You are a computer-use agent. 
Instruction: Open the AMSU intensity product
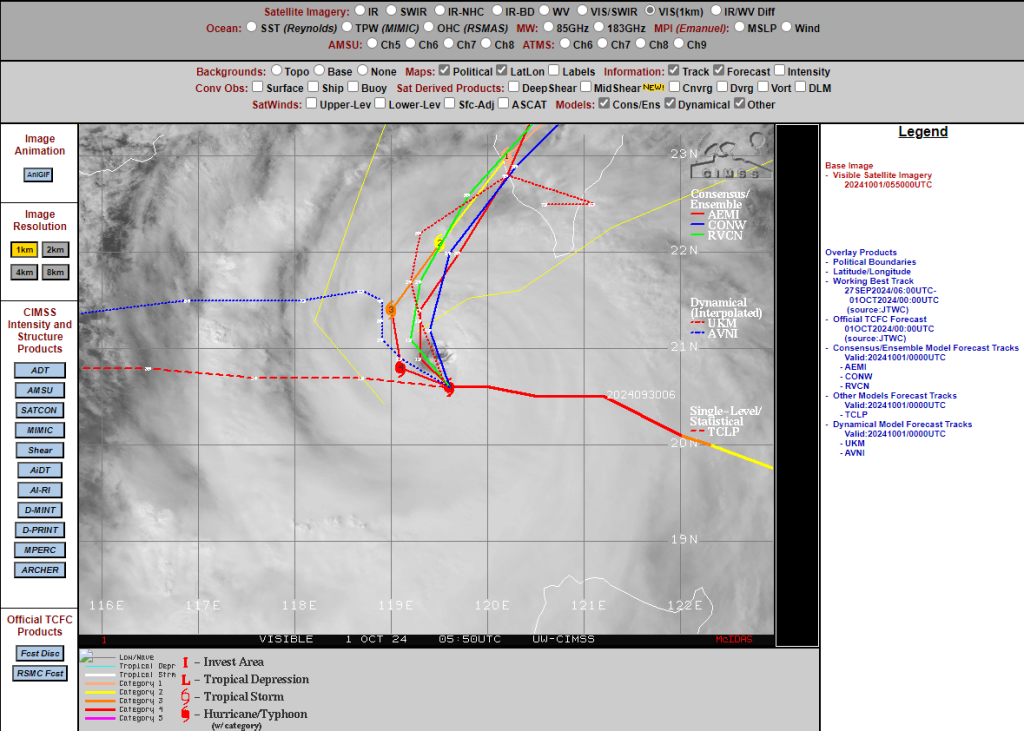coord(40,390)
